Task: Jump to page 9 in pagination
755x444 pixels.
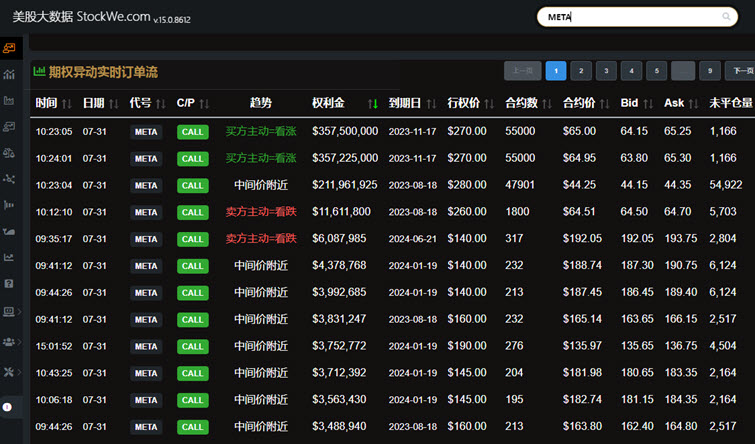Action: click(x=710, y=71)
